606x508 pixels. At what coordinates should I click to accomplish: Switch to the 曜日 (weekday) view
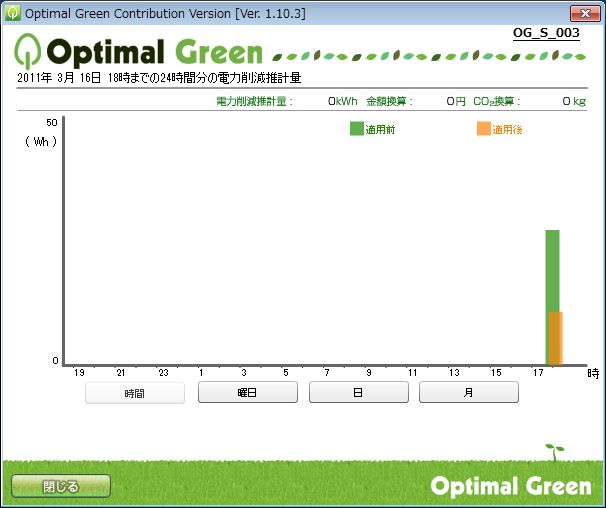(x=248, y=392)
